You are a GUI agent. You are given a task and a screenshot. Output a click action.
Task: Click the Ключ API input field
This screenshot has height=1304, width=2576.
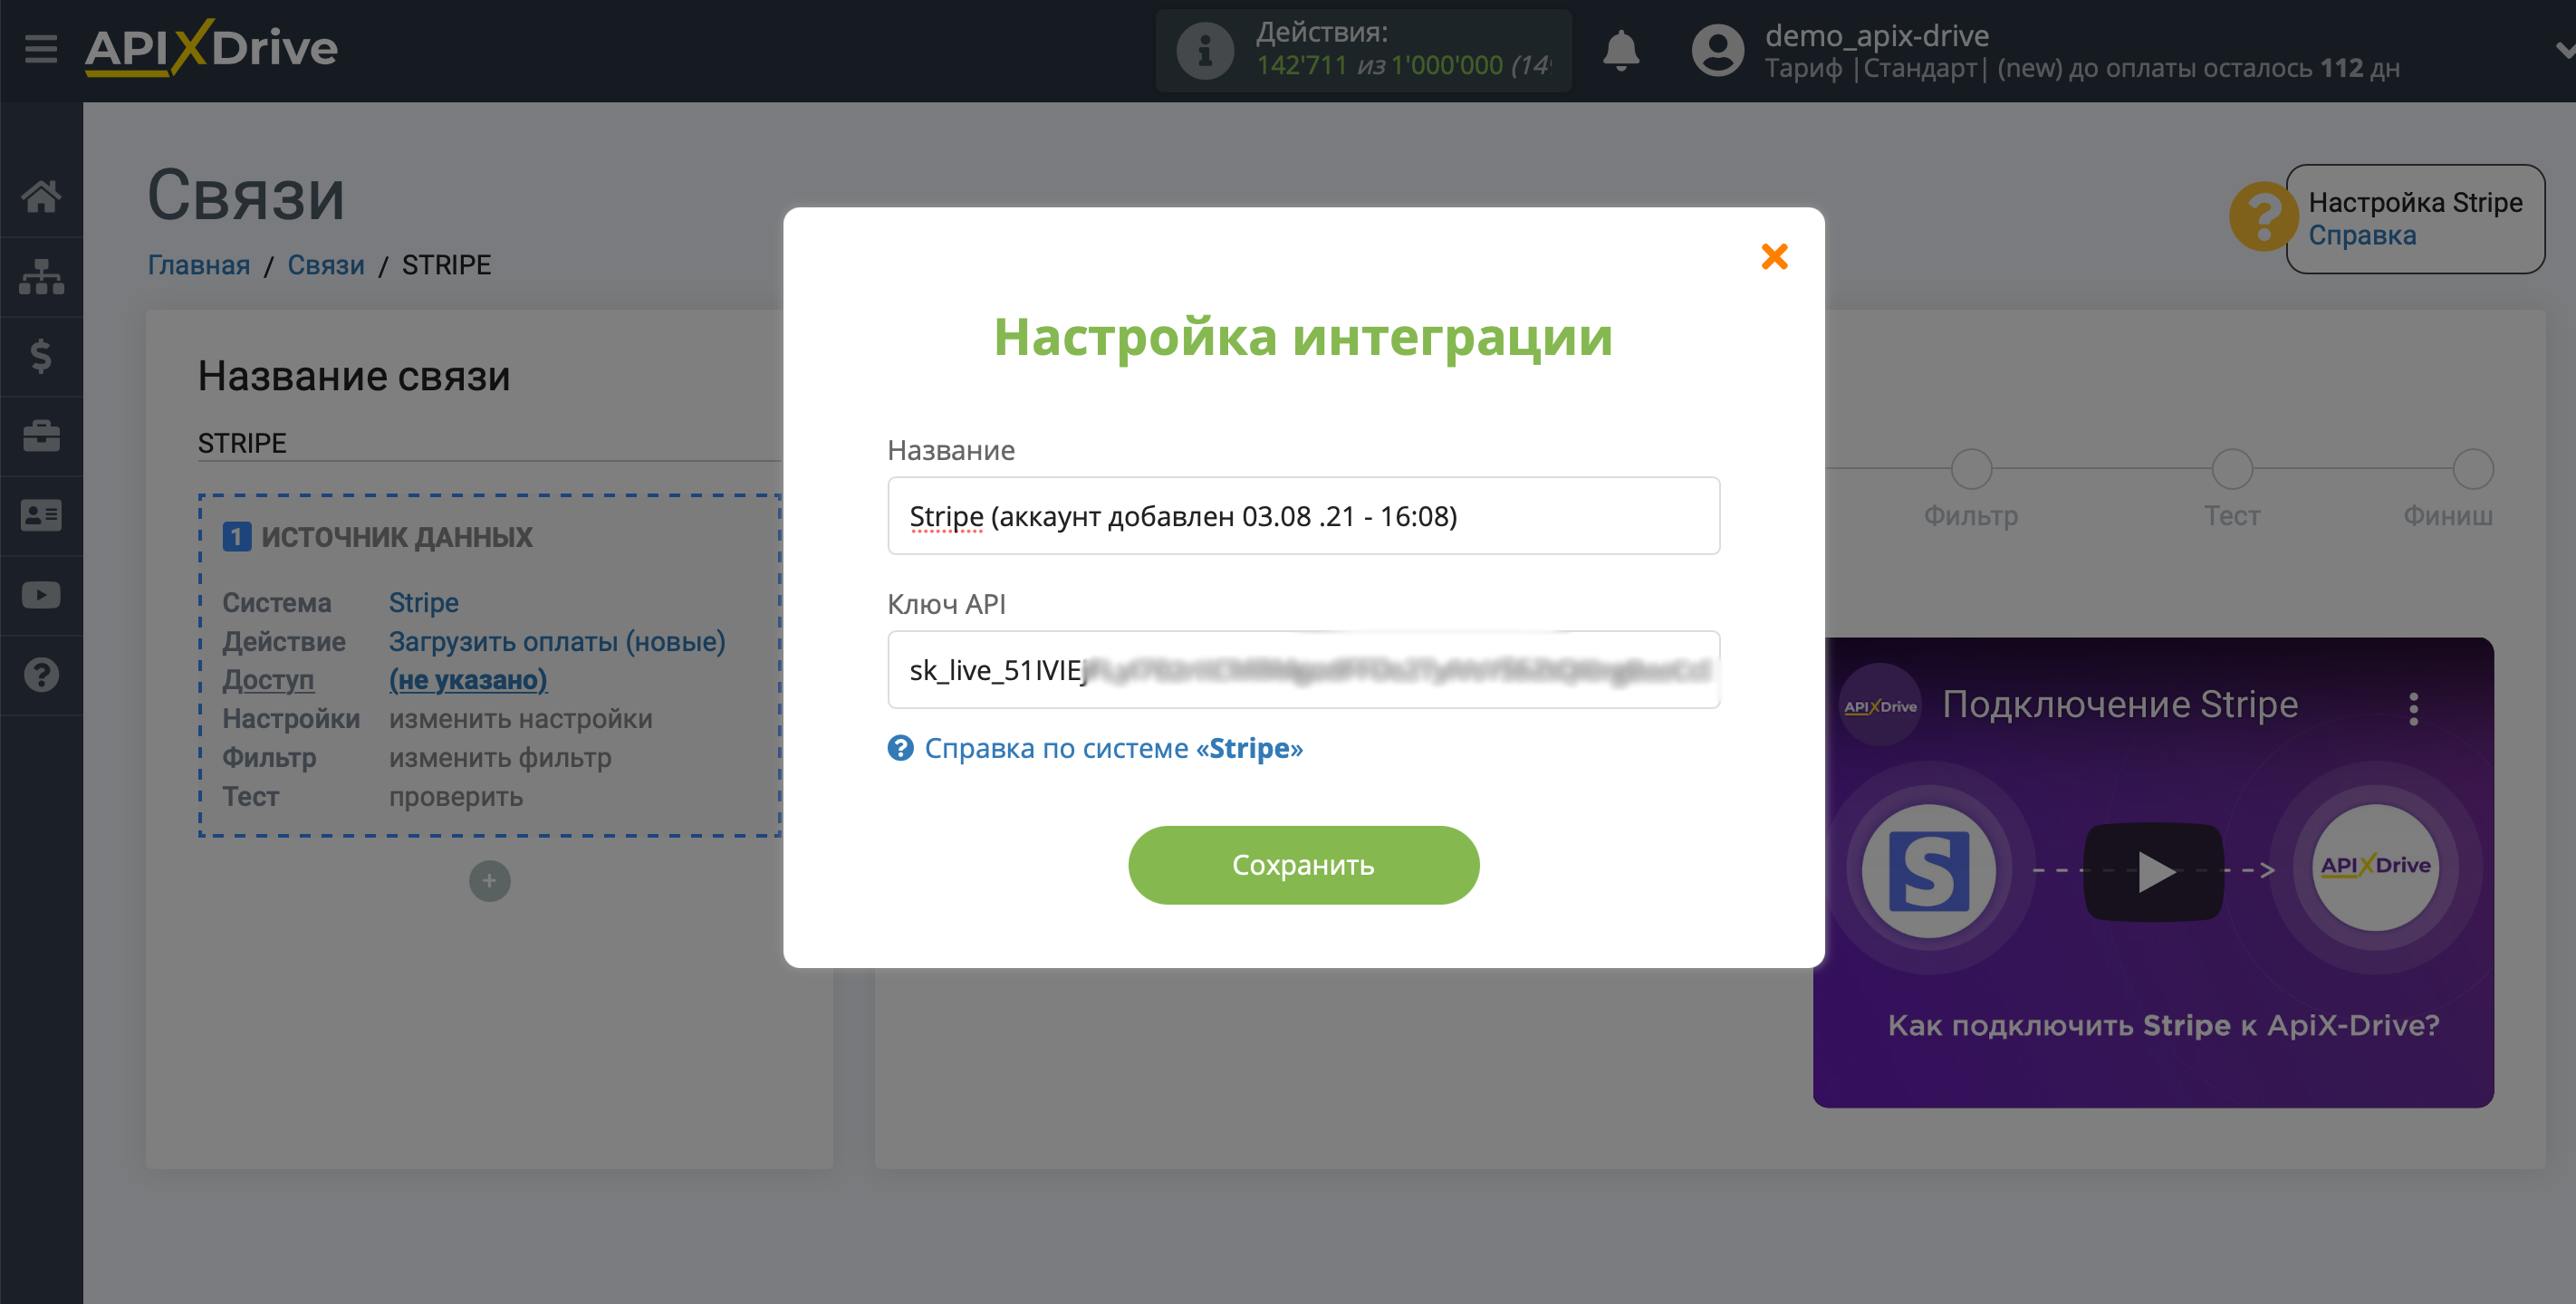click(1303, 670)
